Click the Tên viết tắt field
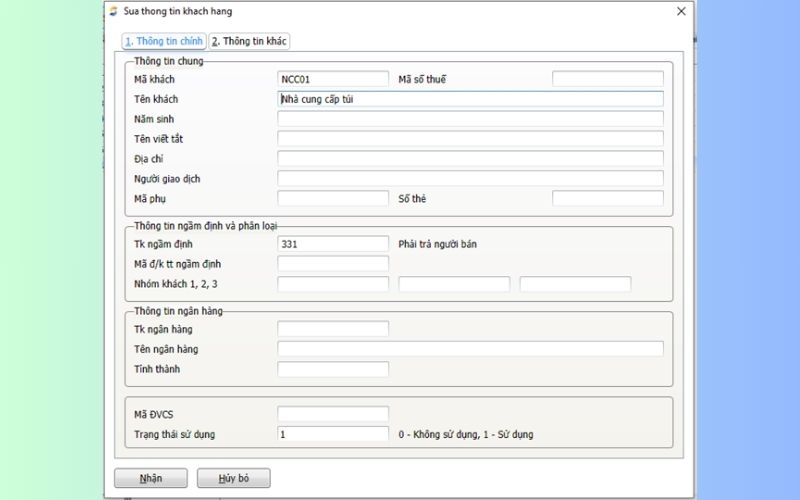 click(x=470, y=139)
